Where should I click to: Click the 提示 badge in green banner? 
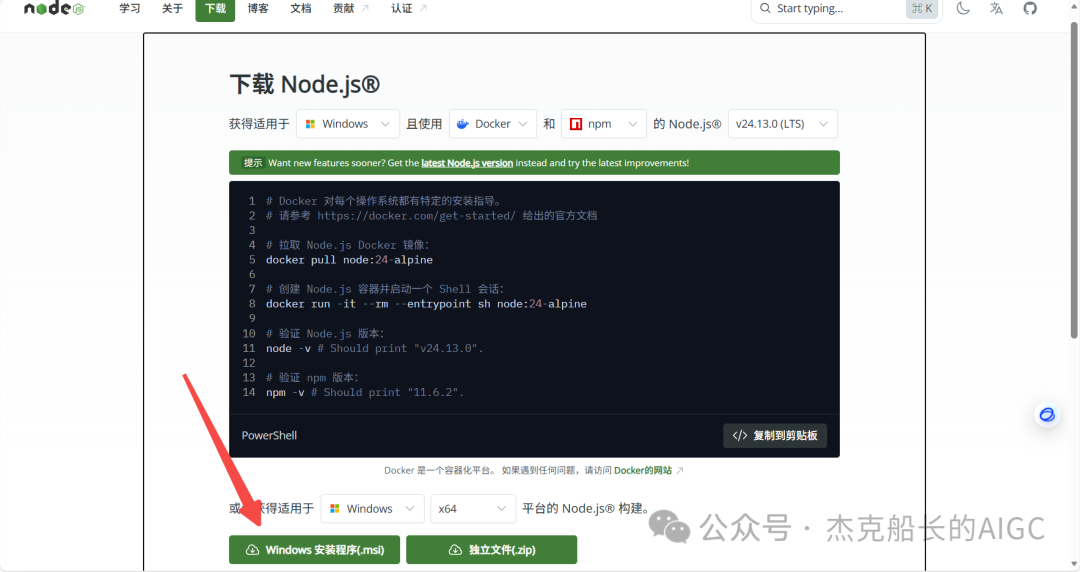pyautogui.click(x=253, y=163)
